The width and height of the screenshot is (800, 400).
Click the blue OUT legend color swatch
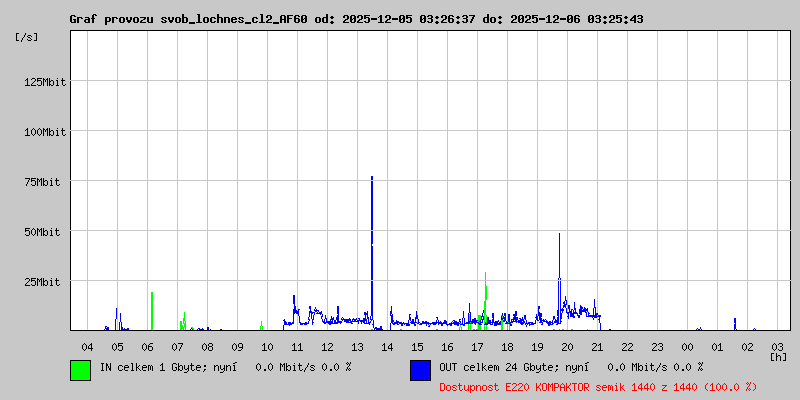(x=420, y=370)
